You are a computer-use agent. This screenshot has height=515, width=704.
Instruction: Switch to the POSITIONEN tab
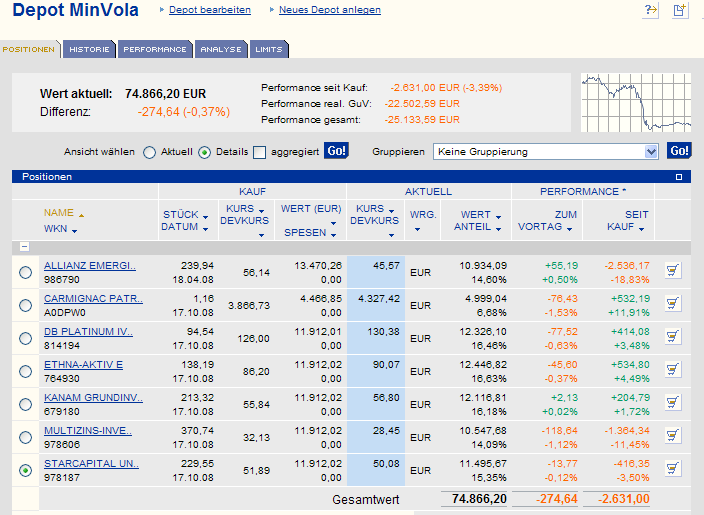pyautogui.click(x=29, y=49)
